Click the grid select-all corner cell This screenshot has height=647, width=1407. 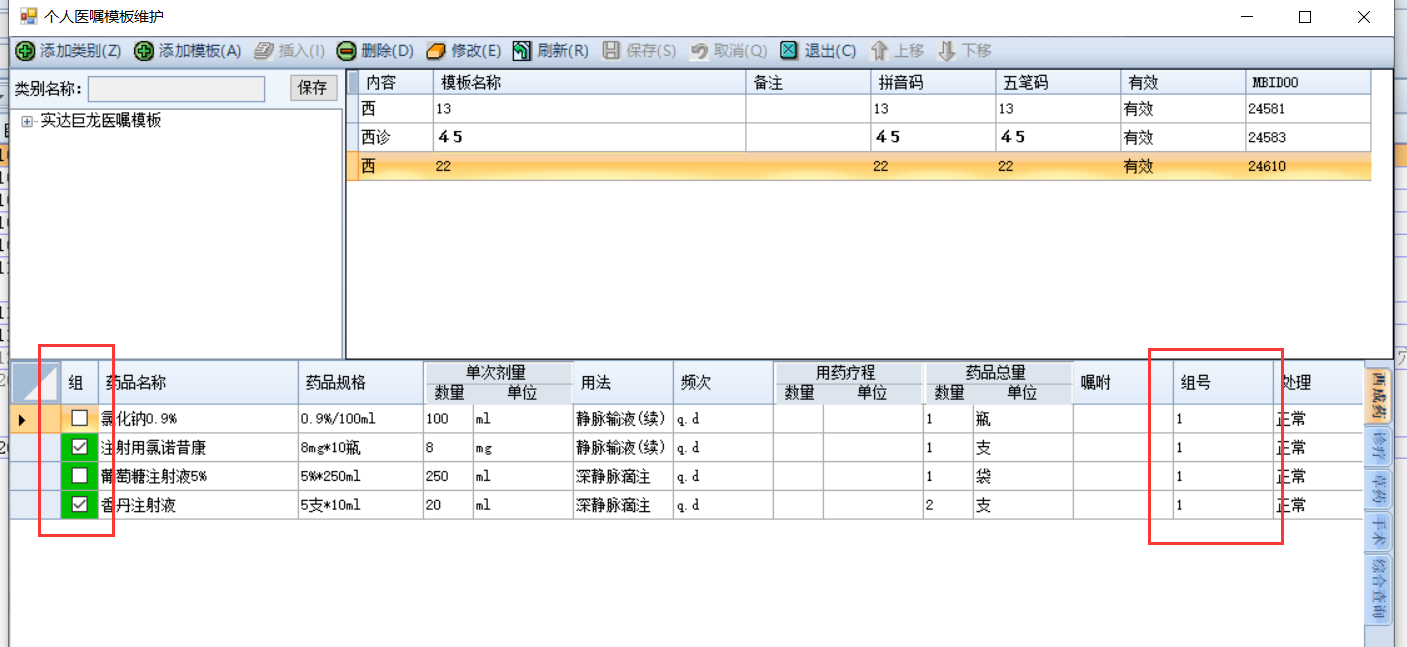tap(35, 383)
